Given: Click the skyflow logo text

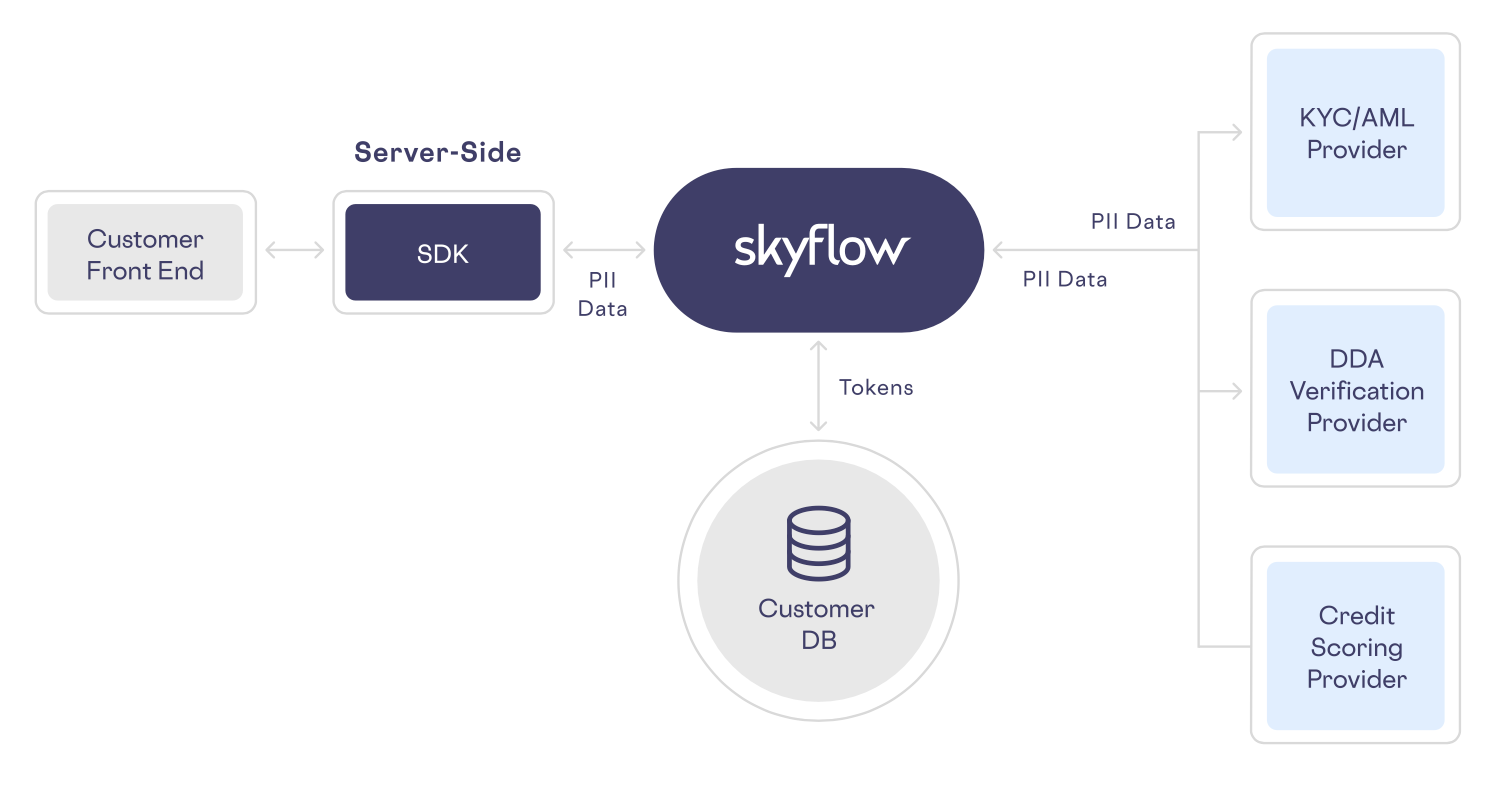Looking at the screenshot, I should [x=820, y=249].
